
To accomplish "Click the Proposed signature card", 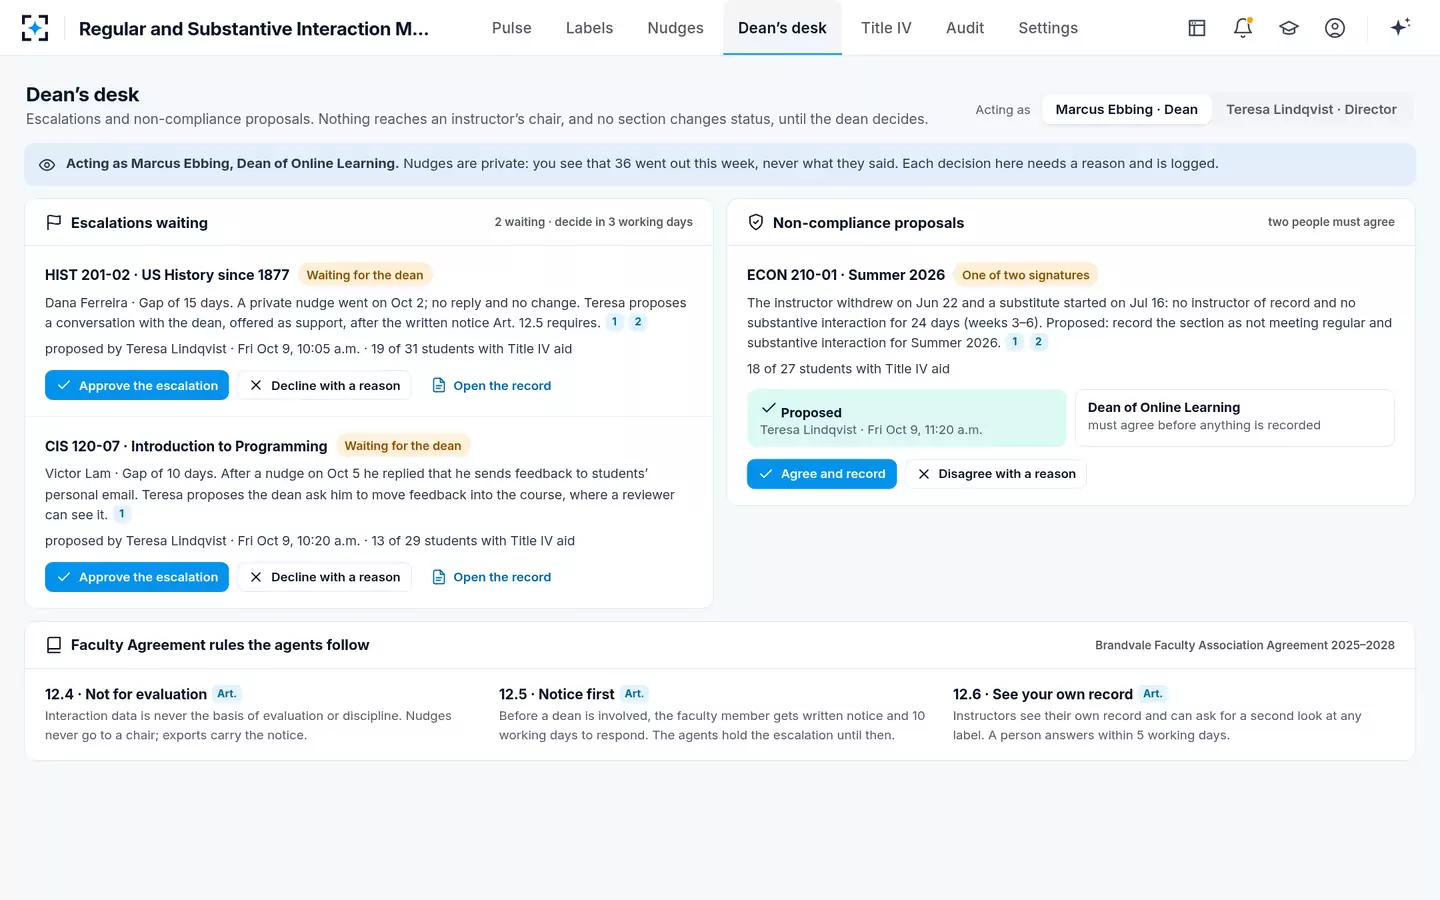I will (906, 418).
